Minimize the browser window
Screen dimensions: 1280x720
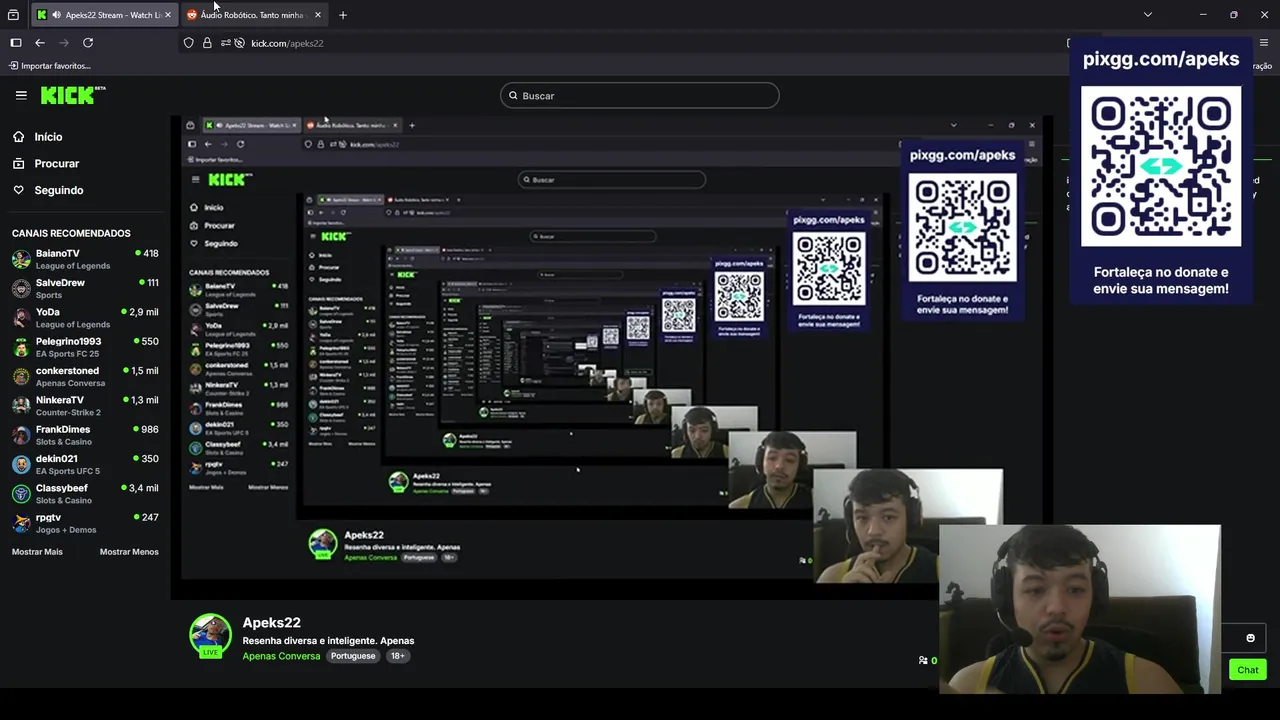coord(1203,15)
